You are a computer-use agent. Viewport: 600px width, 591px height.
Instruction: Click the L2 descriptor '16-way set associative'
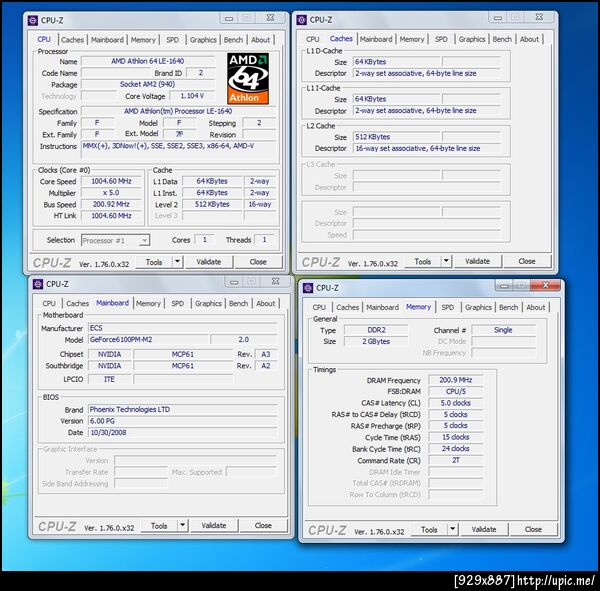click(427, 148)
